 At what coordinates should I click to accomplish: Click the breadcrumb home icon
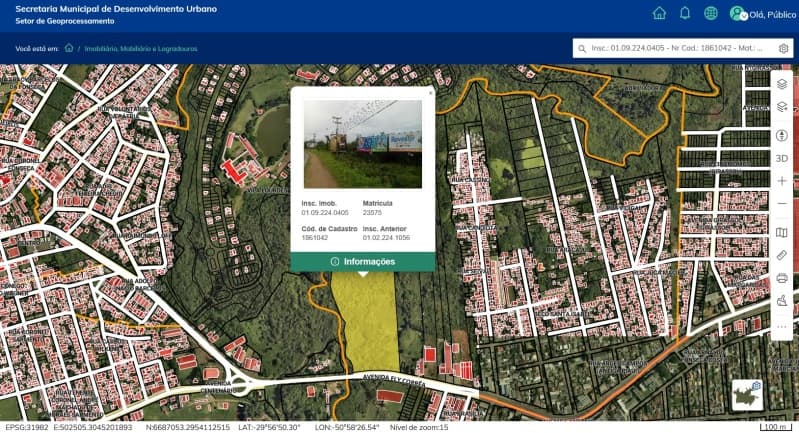pos(69,48)
